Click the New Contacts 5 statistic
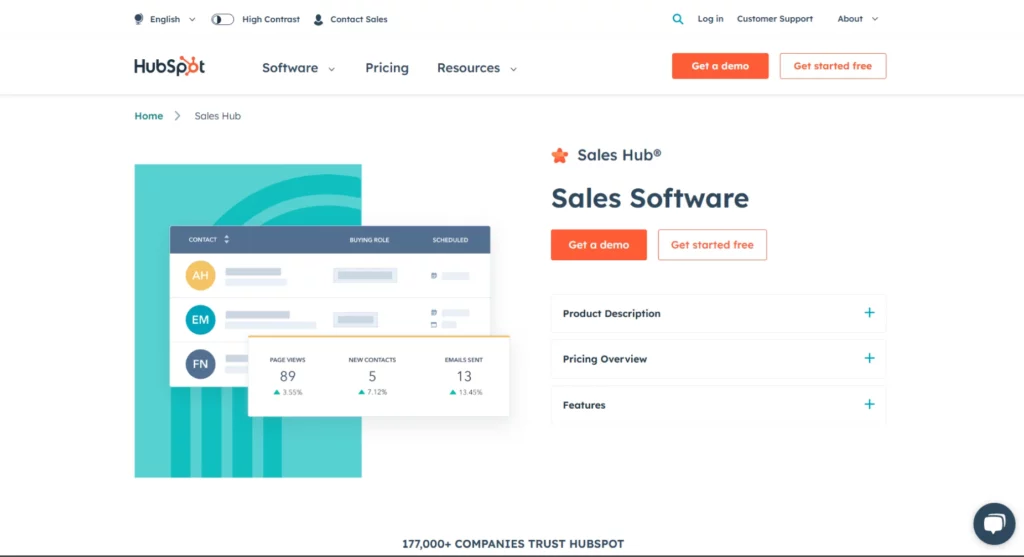This screenshot has width=1024, height=557. [x=372, y=377]
